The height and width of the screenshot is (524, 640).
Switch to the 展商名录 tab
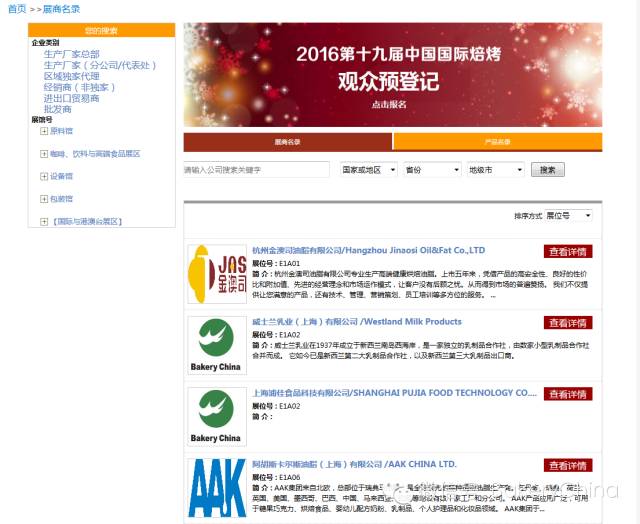pos(288,142)
